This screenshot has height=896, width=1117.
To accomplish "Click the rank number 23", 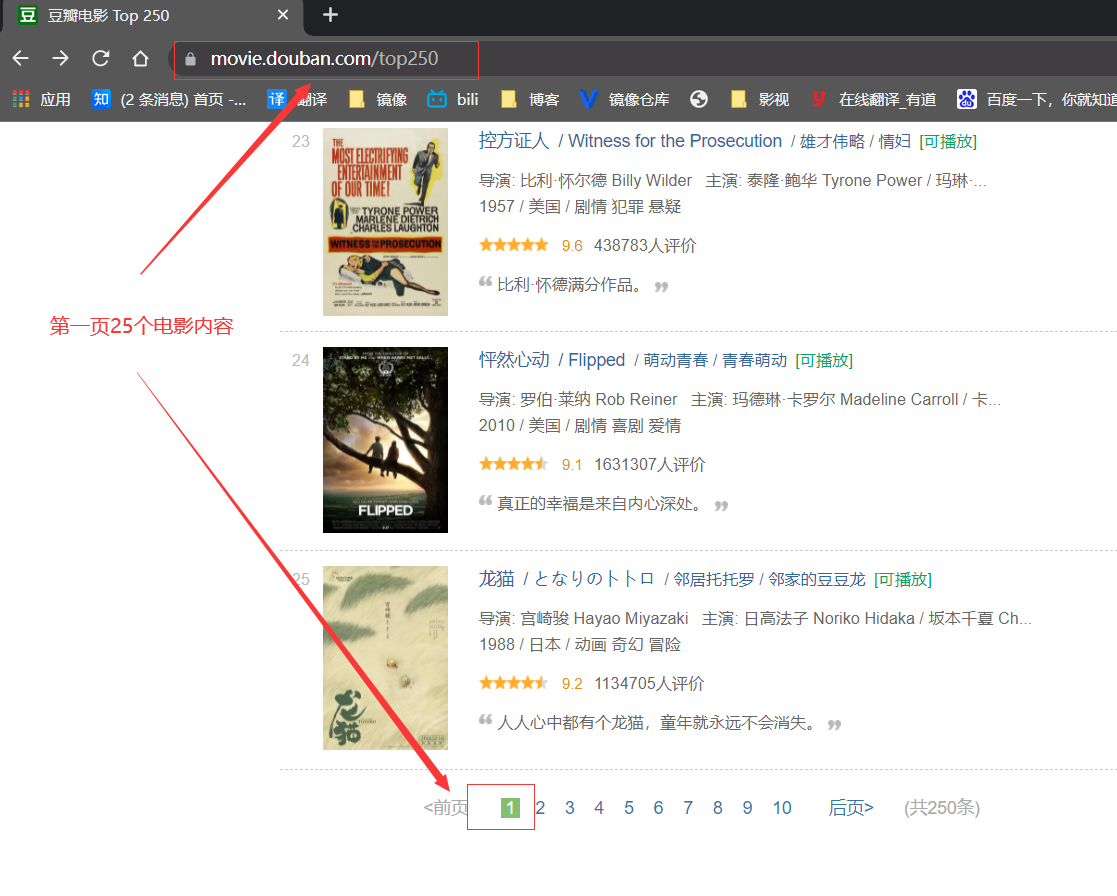I will (301, 142).
